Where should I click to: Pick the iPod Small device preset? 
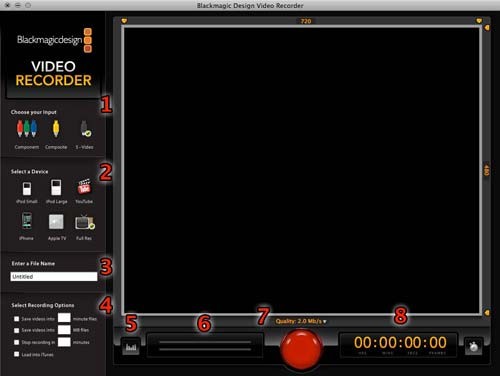click(x=27, y=188)
